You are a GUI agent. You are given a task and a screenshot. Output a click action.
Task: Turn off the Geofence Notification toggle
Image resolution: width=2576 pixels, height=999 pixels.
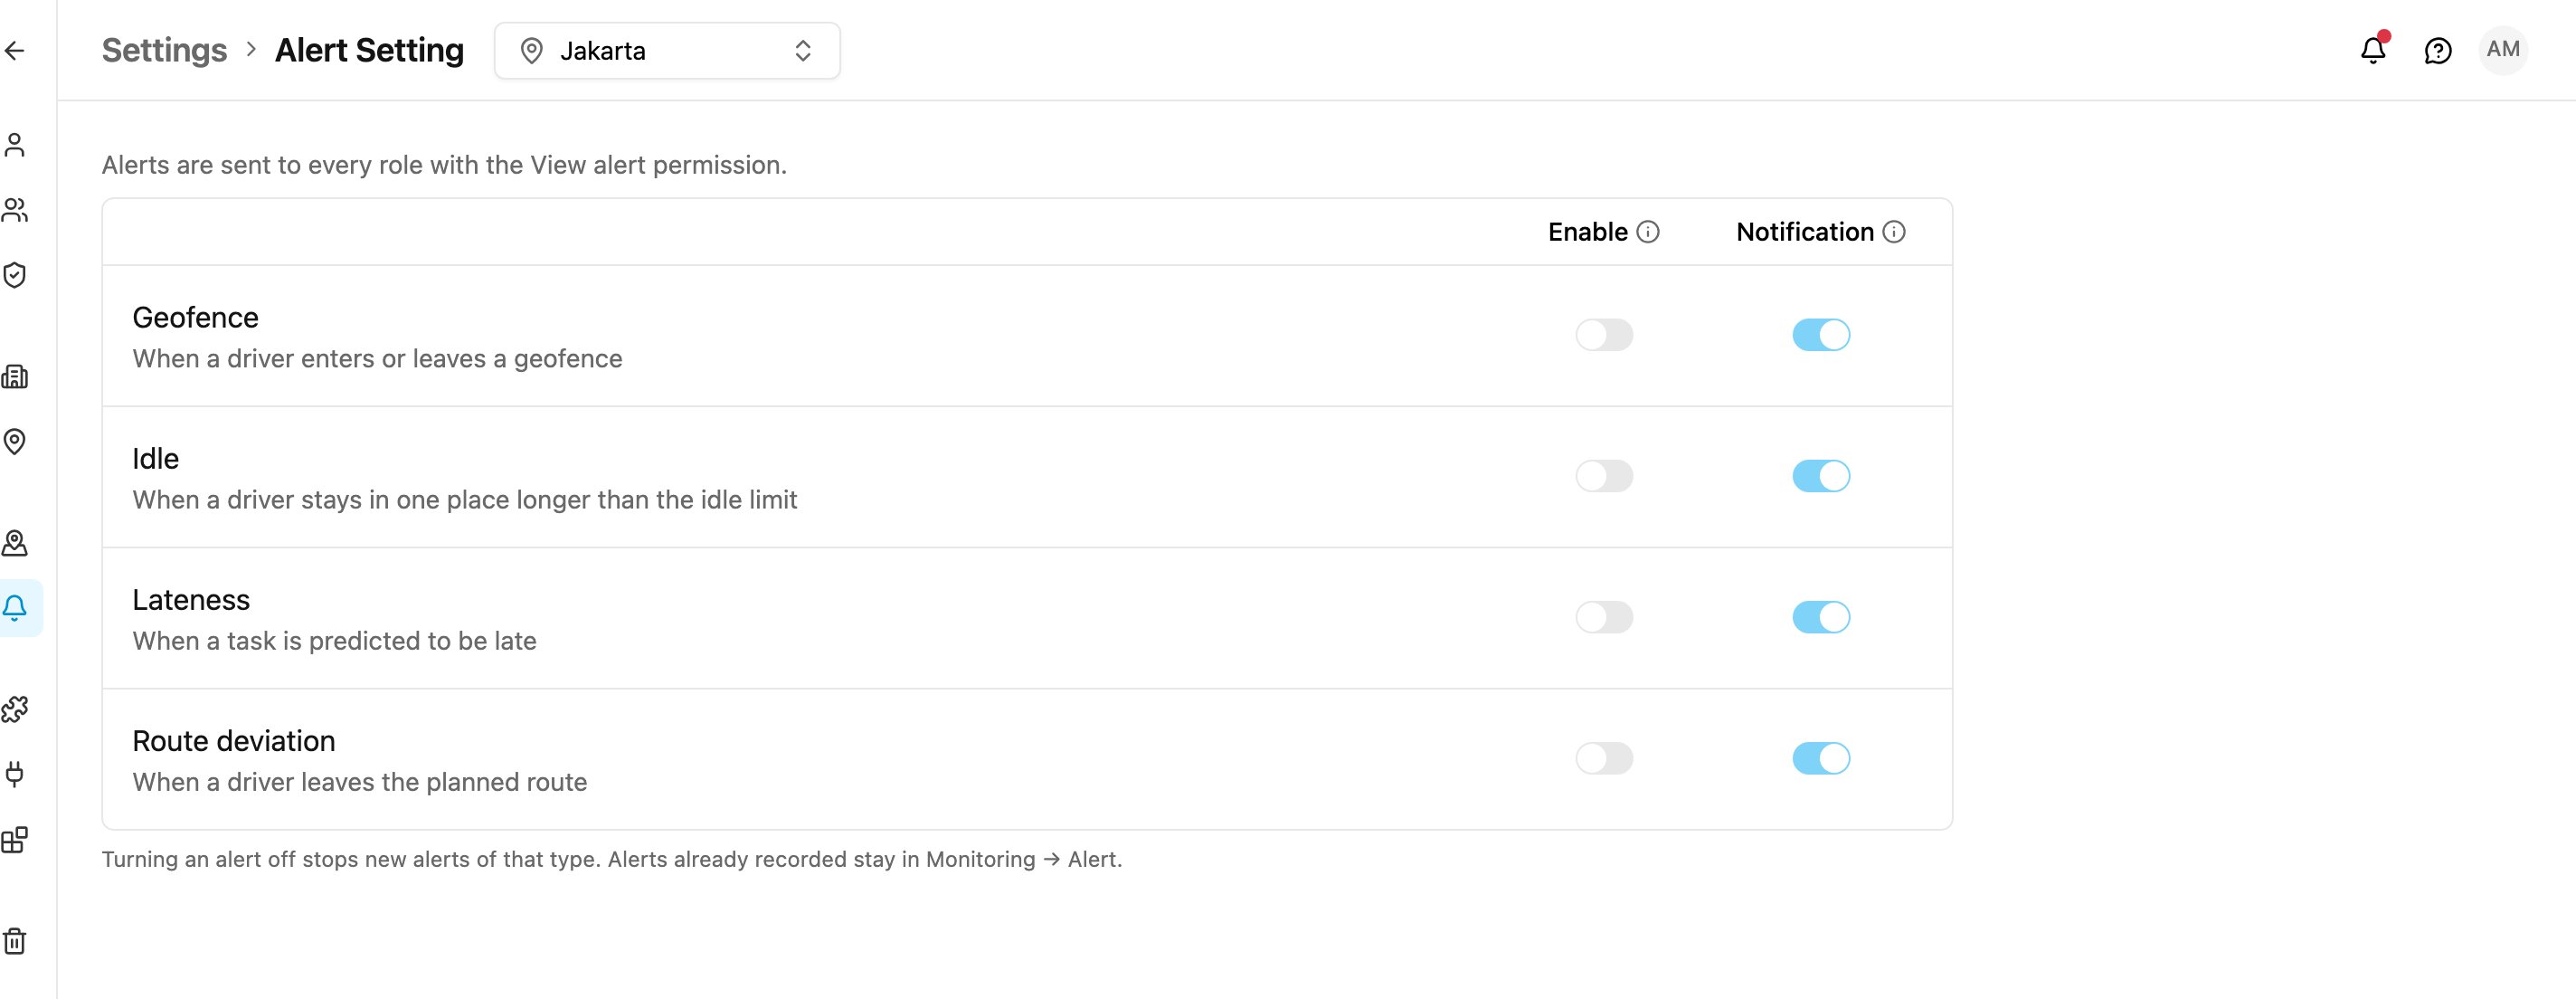[1821, 335]
